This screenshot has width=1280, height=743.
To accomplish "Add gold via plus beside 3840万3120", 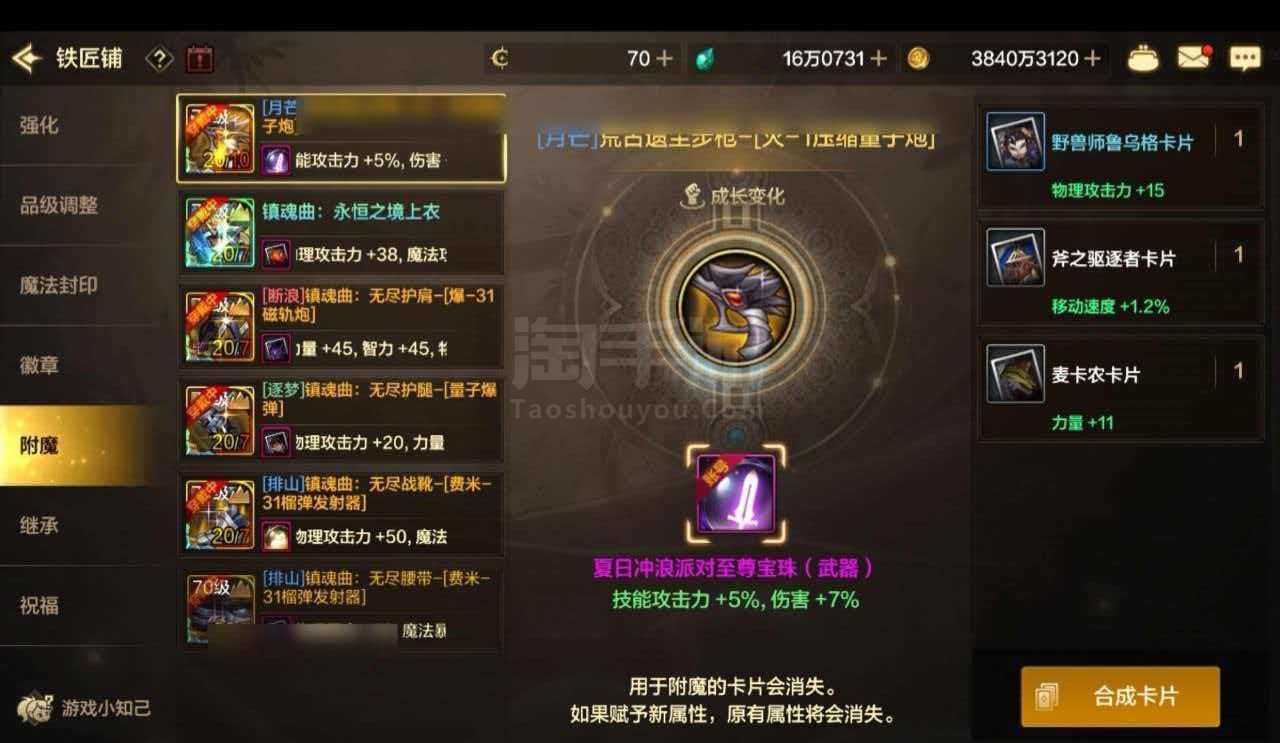I will click(1092, 59).
